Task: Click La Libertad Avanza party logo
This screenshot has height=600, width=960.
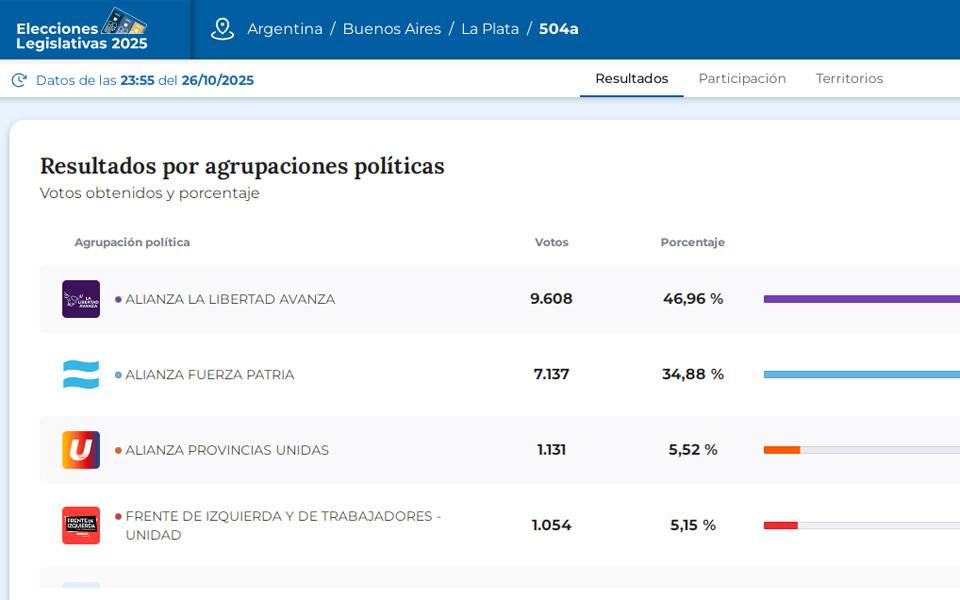Action: [x=81, y=299]
